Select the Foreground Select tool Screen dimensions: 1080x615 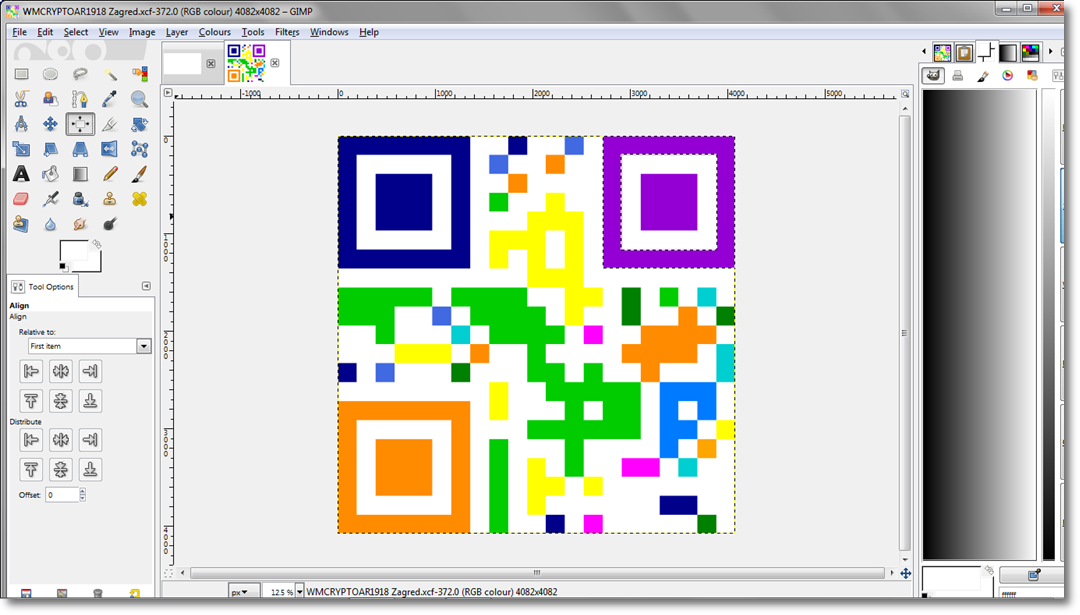pyautogui.click(x=50, y=99)
